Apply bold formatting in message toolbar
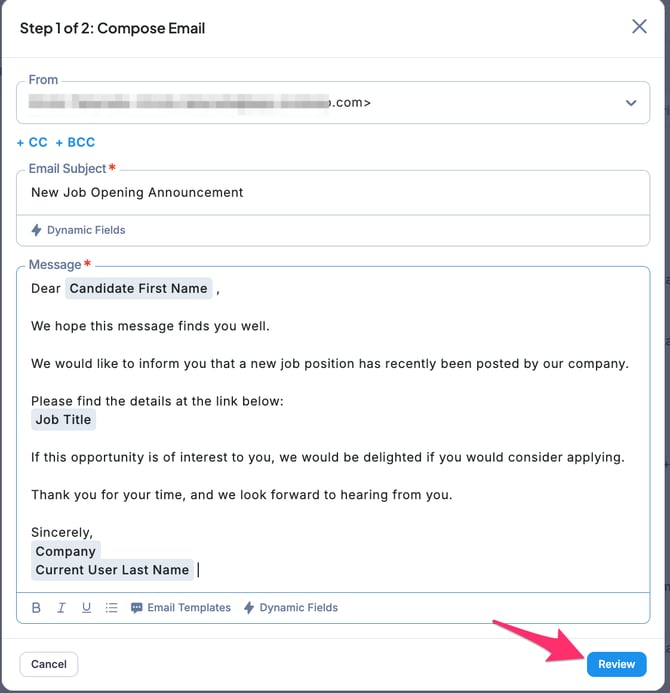This screenshot has width=670, height=693. point(37,608)
